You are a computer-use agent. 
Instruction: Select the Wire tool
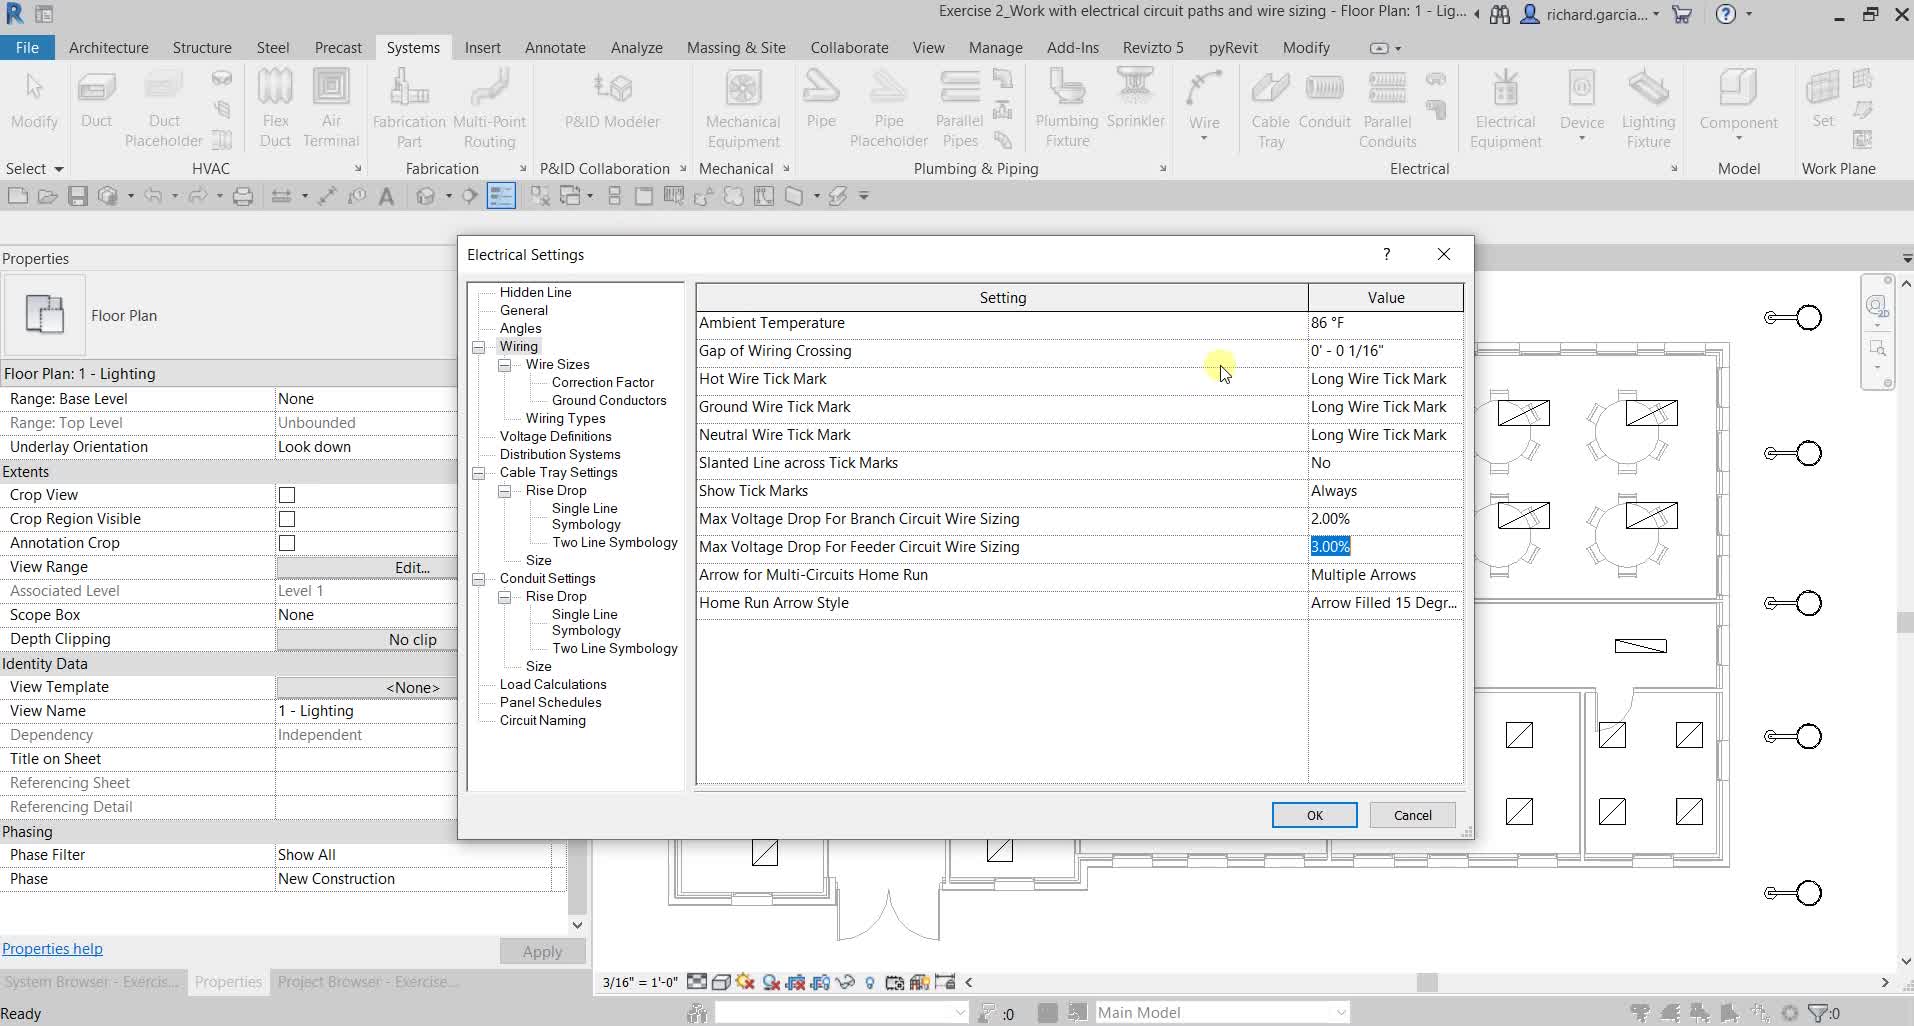coord(1204,105)
